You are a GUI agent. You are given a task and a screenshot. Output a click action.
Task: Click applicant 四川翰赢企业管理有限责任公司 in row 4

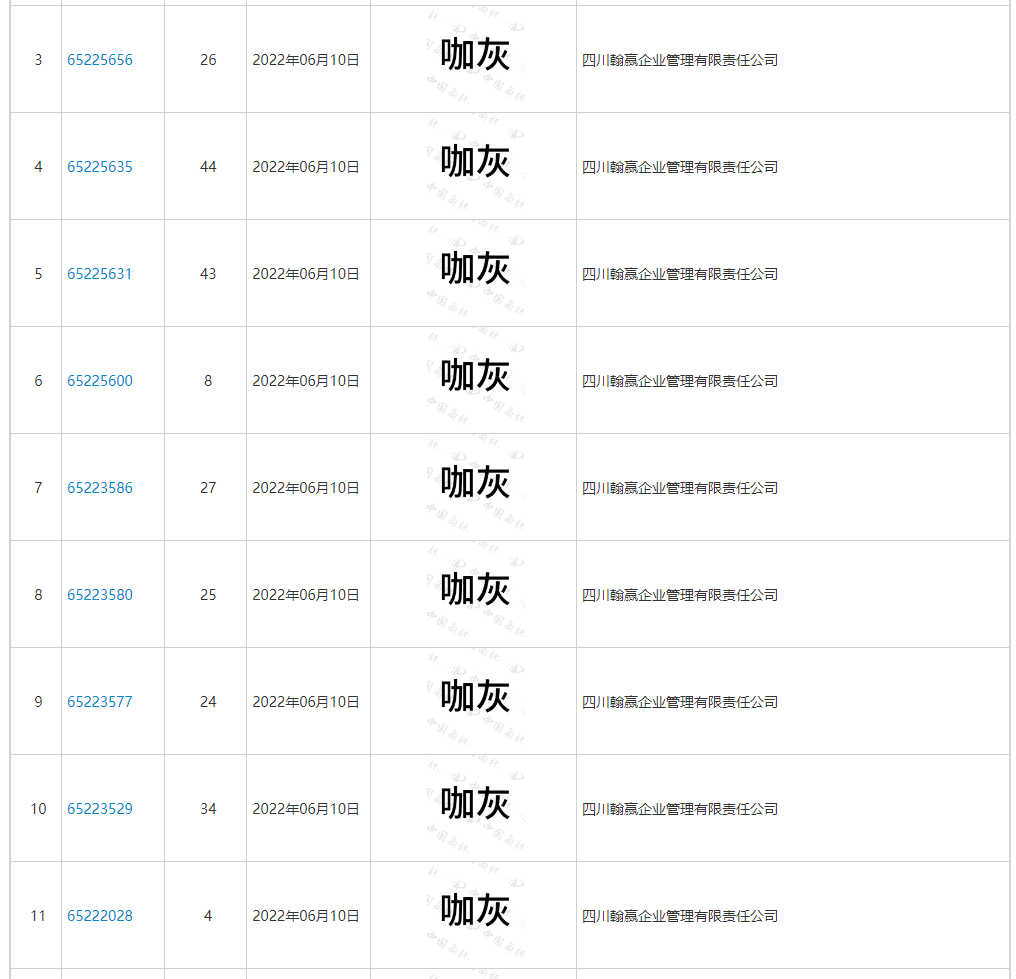coord(680,167)
